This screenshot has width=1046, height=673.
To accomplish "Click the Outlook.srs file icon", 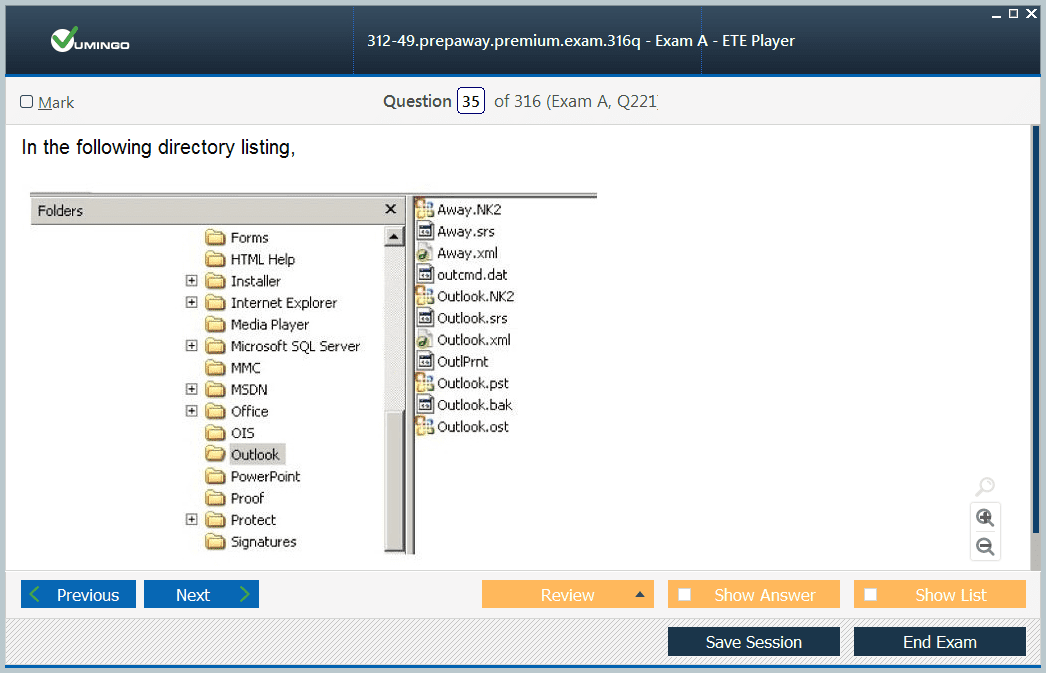I will point(425,318).
